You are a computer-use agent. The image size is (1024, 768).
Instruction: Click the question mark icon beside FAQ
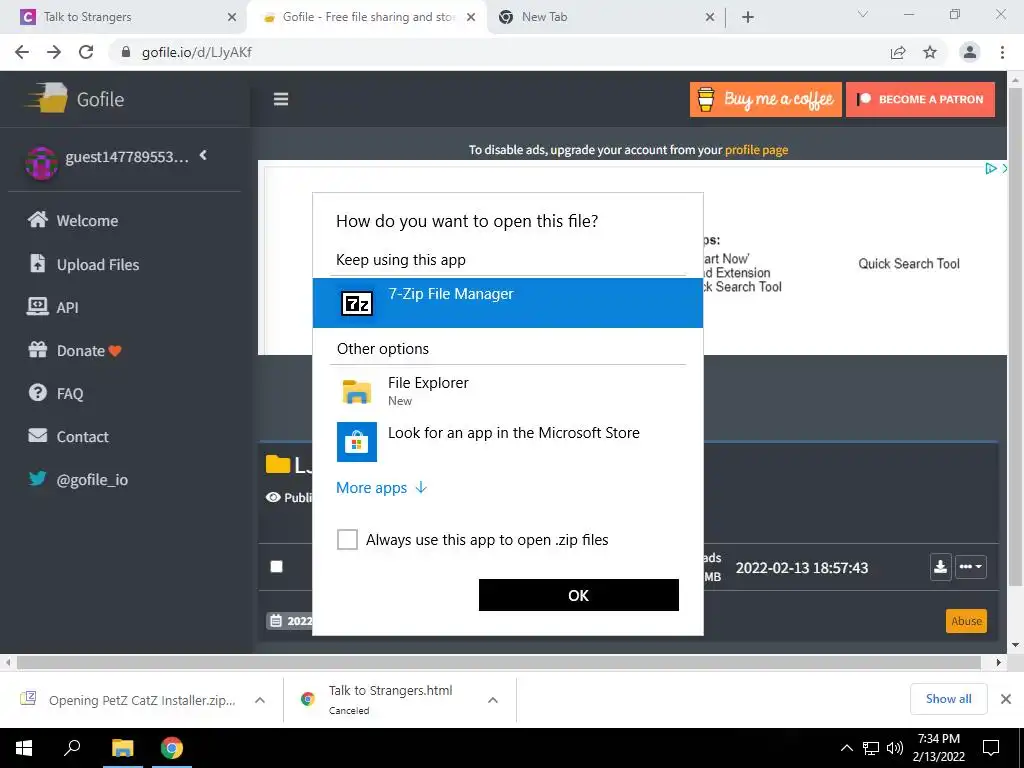coord(38,392)
